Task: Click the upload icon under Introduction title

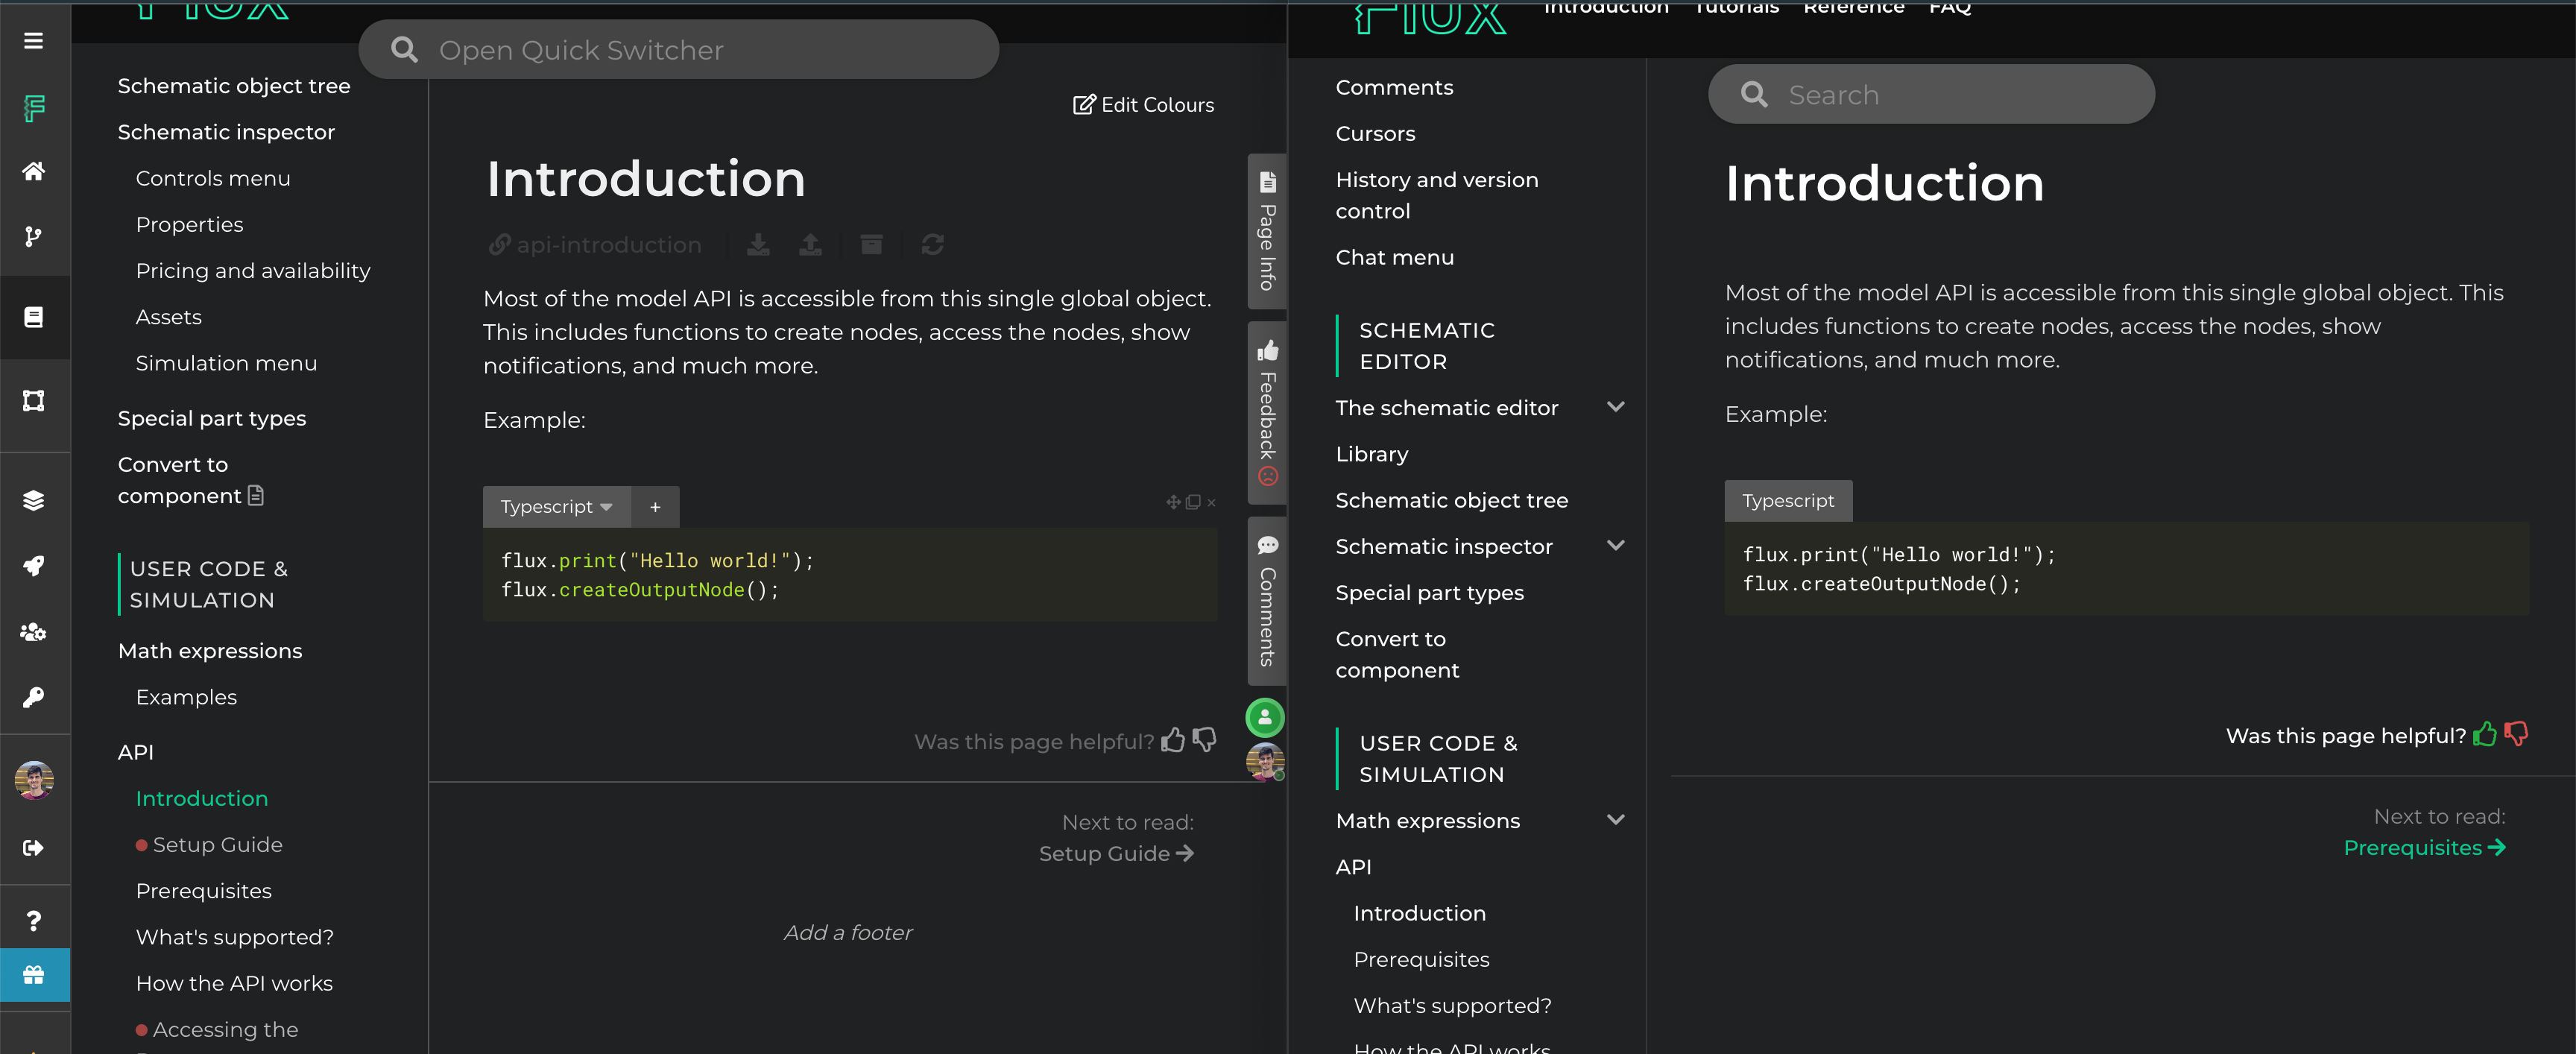Action: click(x=810, y=245)
